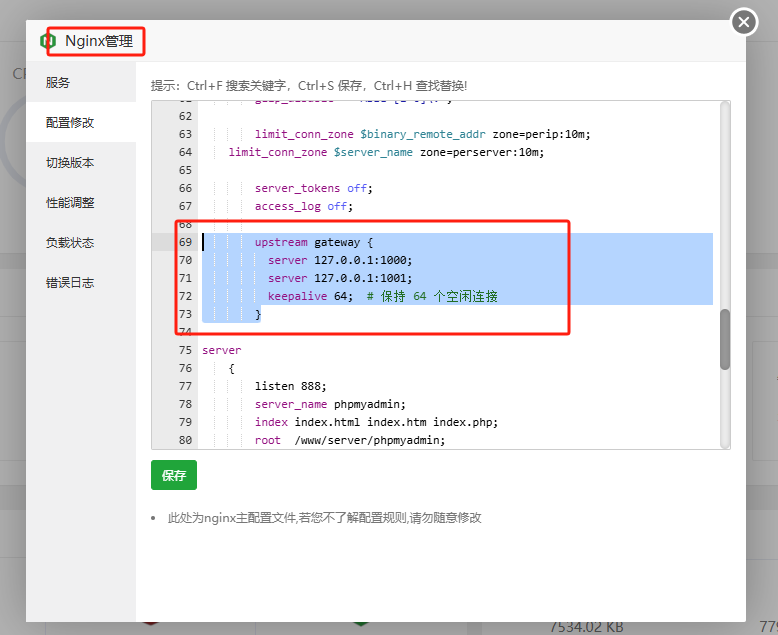Click the 'server' keyword on line 75
This screenshot has height=635, width=778.
221,350
